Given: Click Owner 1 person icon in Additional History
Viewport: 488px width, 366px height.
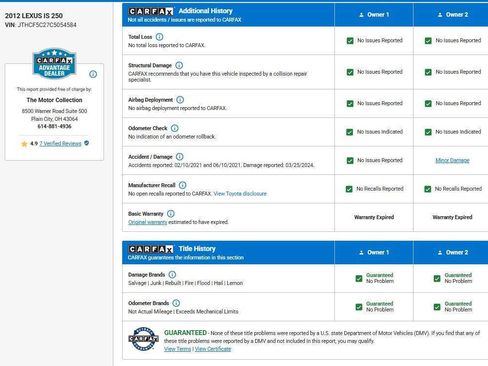Looking at the screenshot, I should (361, 15).
